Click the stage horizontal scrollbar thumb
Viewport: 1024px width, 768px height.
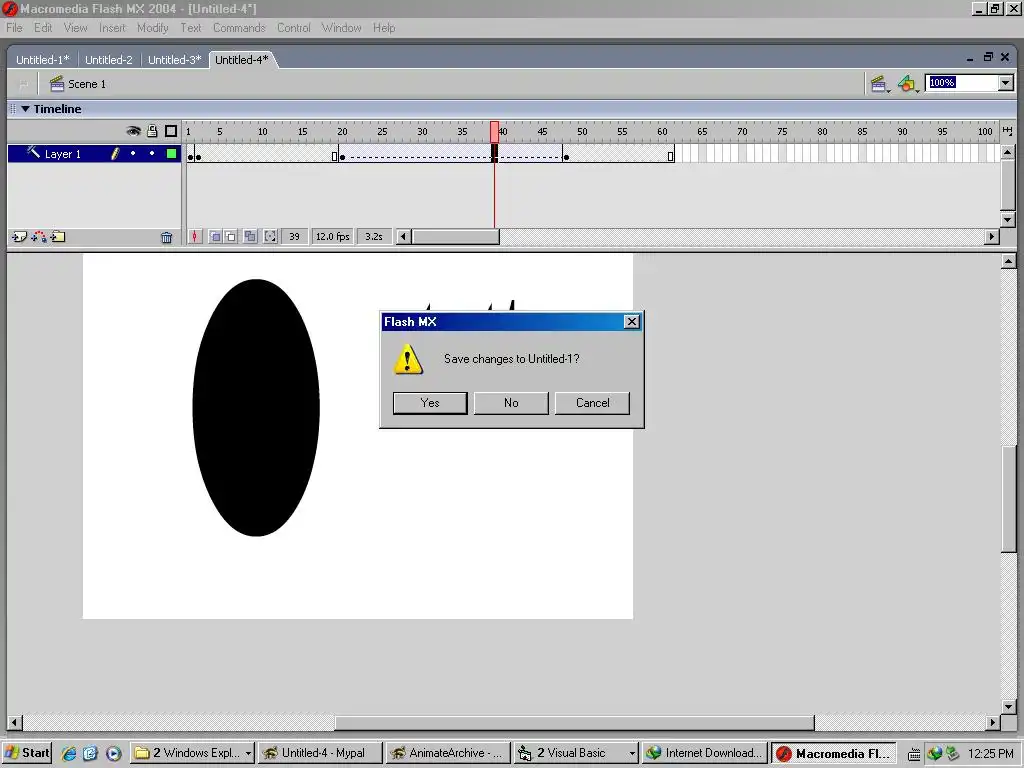click(x=575, y=723)
